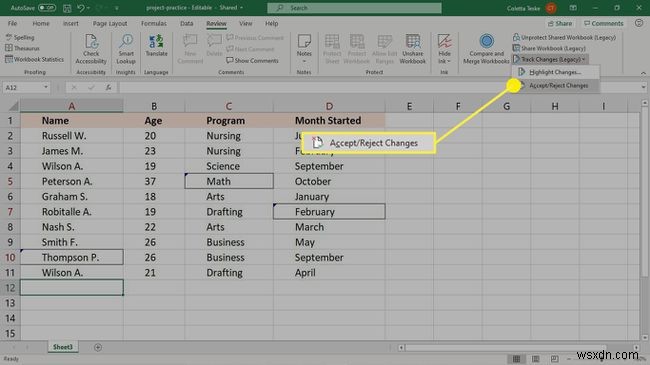The image size is (650, 365).
Task: Collapse the ribbon with the caret
Action: click(x=643, y=73)
